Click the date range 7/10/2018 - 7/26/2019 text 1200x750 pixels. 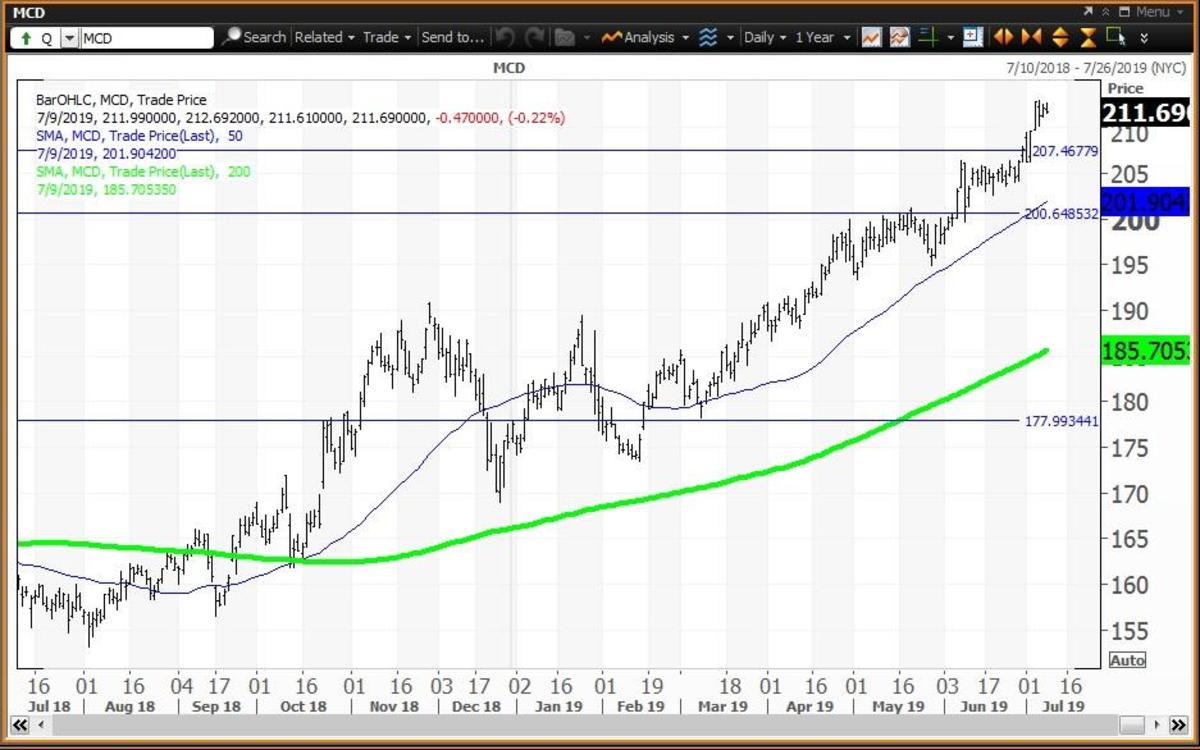1094,68
